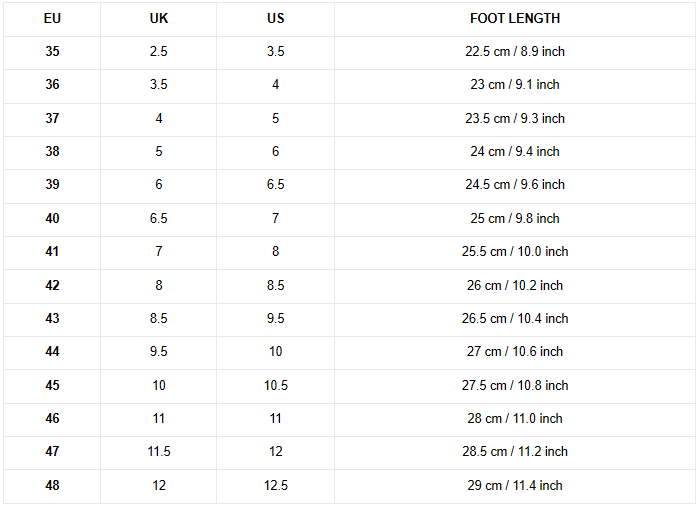Screen dimensions: 698x506
Task: Select EU size 35 cell
Action: pos(52,52)
